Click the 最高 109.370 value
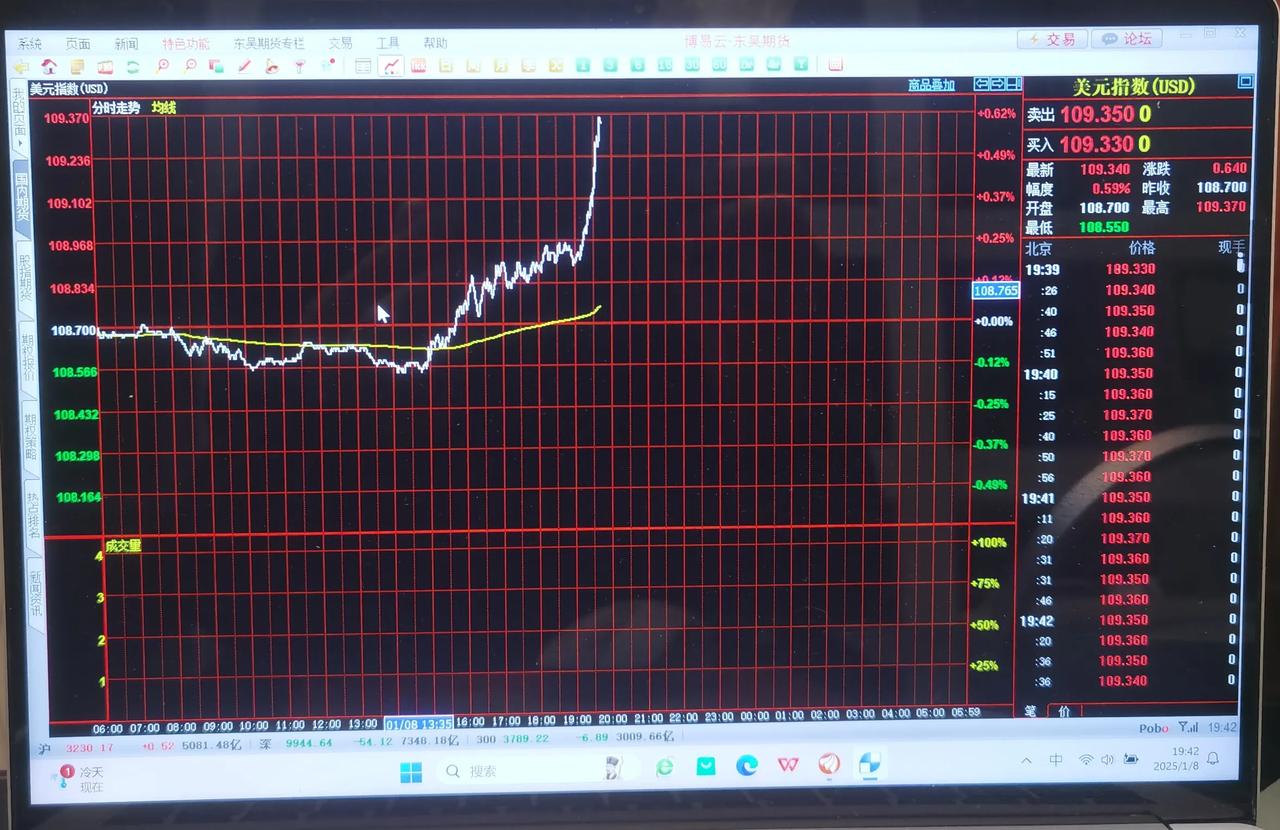 1221,208
